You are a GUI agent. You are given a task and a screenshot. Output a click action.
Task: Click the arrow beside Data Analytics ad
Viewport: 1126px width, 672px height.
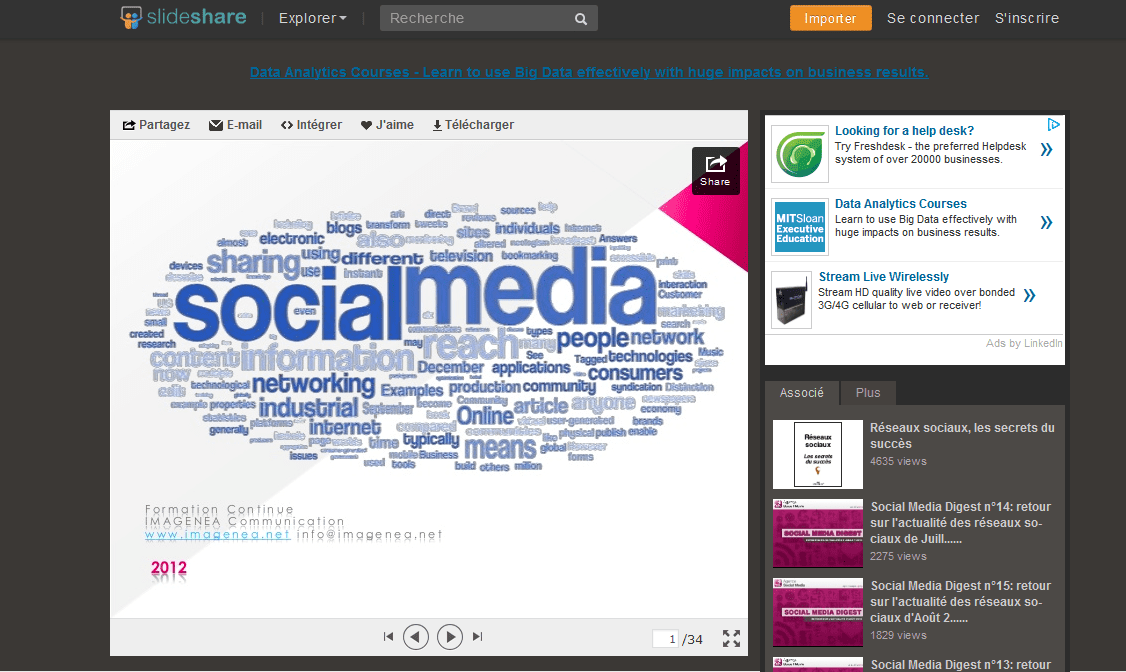point(1046,223)
